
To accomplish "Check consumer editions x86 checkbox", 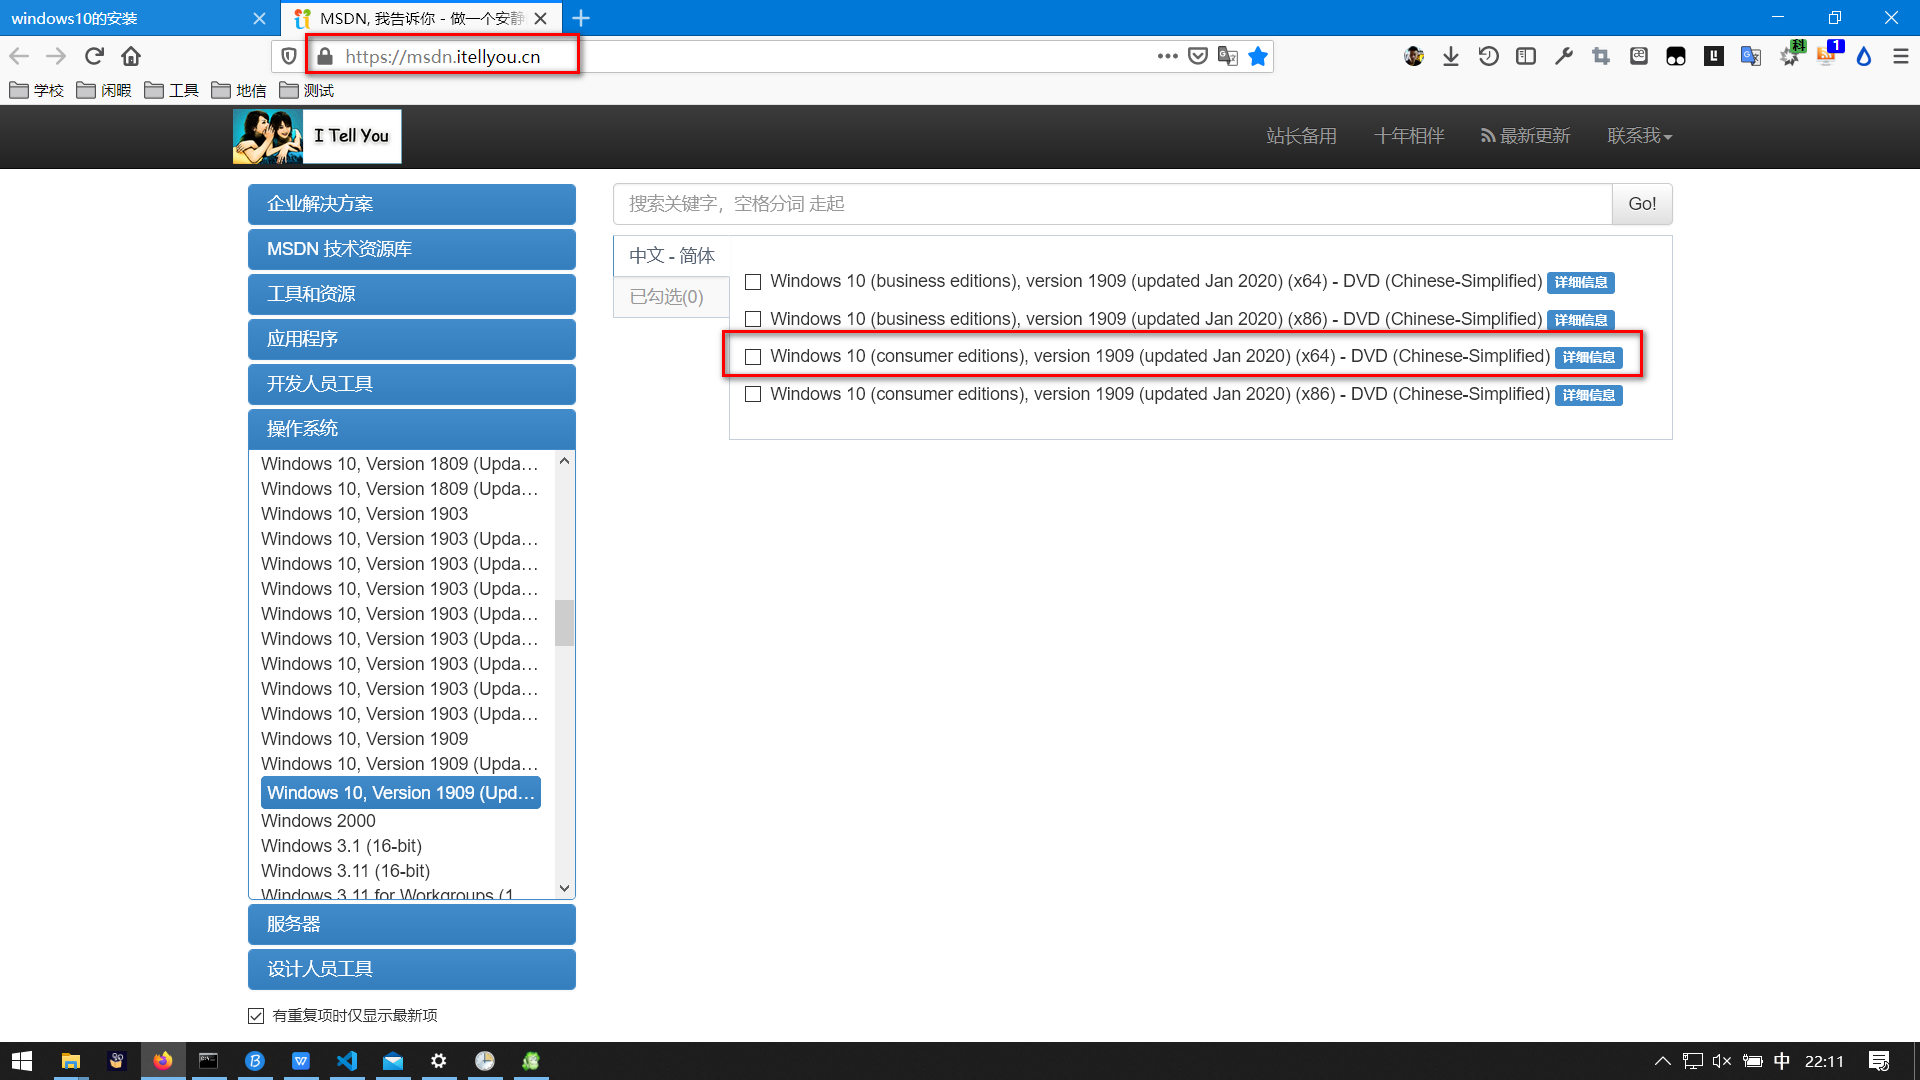I will [x=753, y=395].
